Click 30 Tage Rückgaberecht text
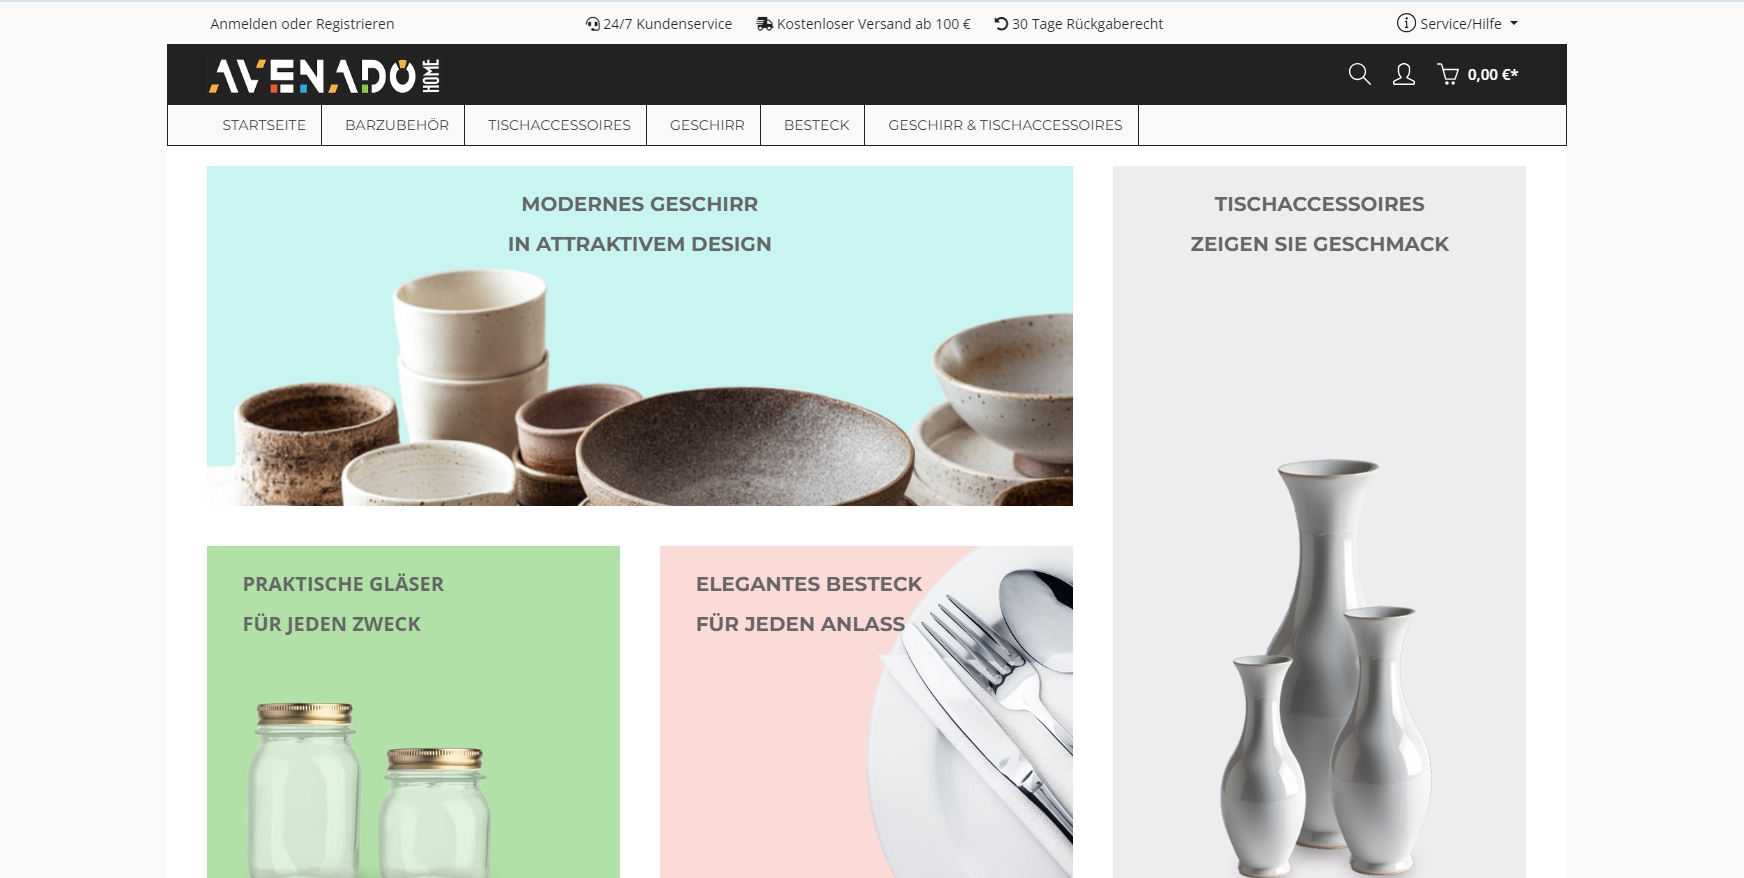This screenshot has width=1744, height=878. (1087, 24)
